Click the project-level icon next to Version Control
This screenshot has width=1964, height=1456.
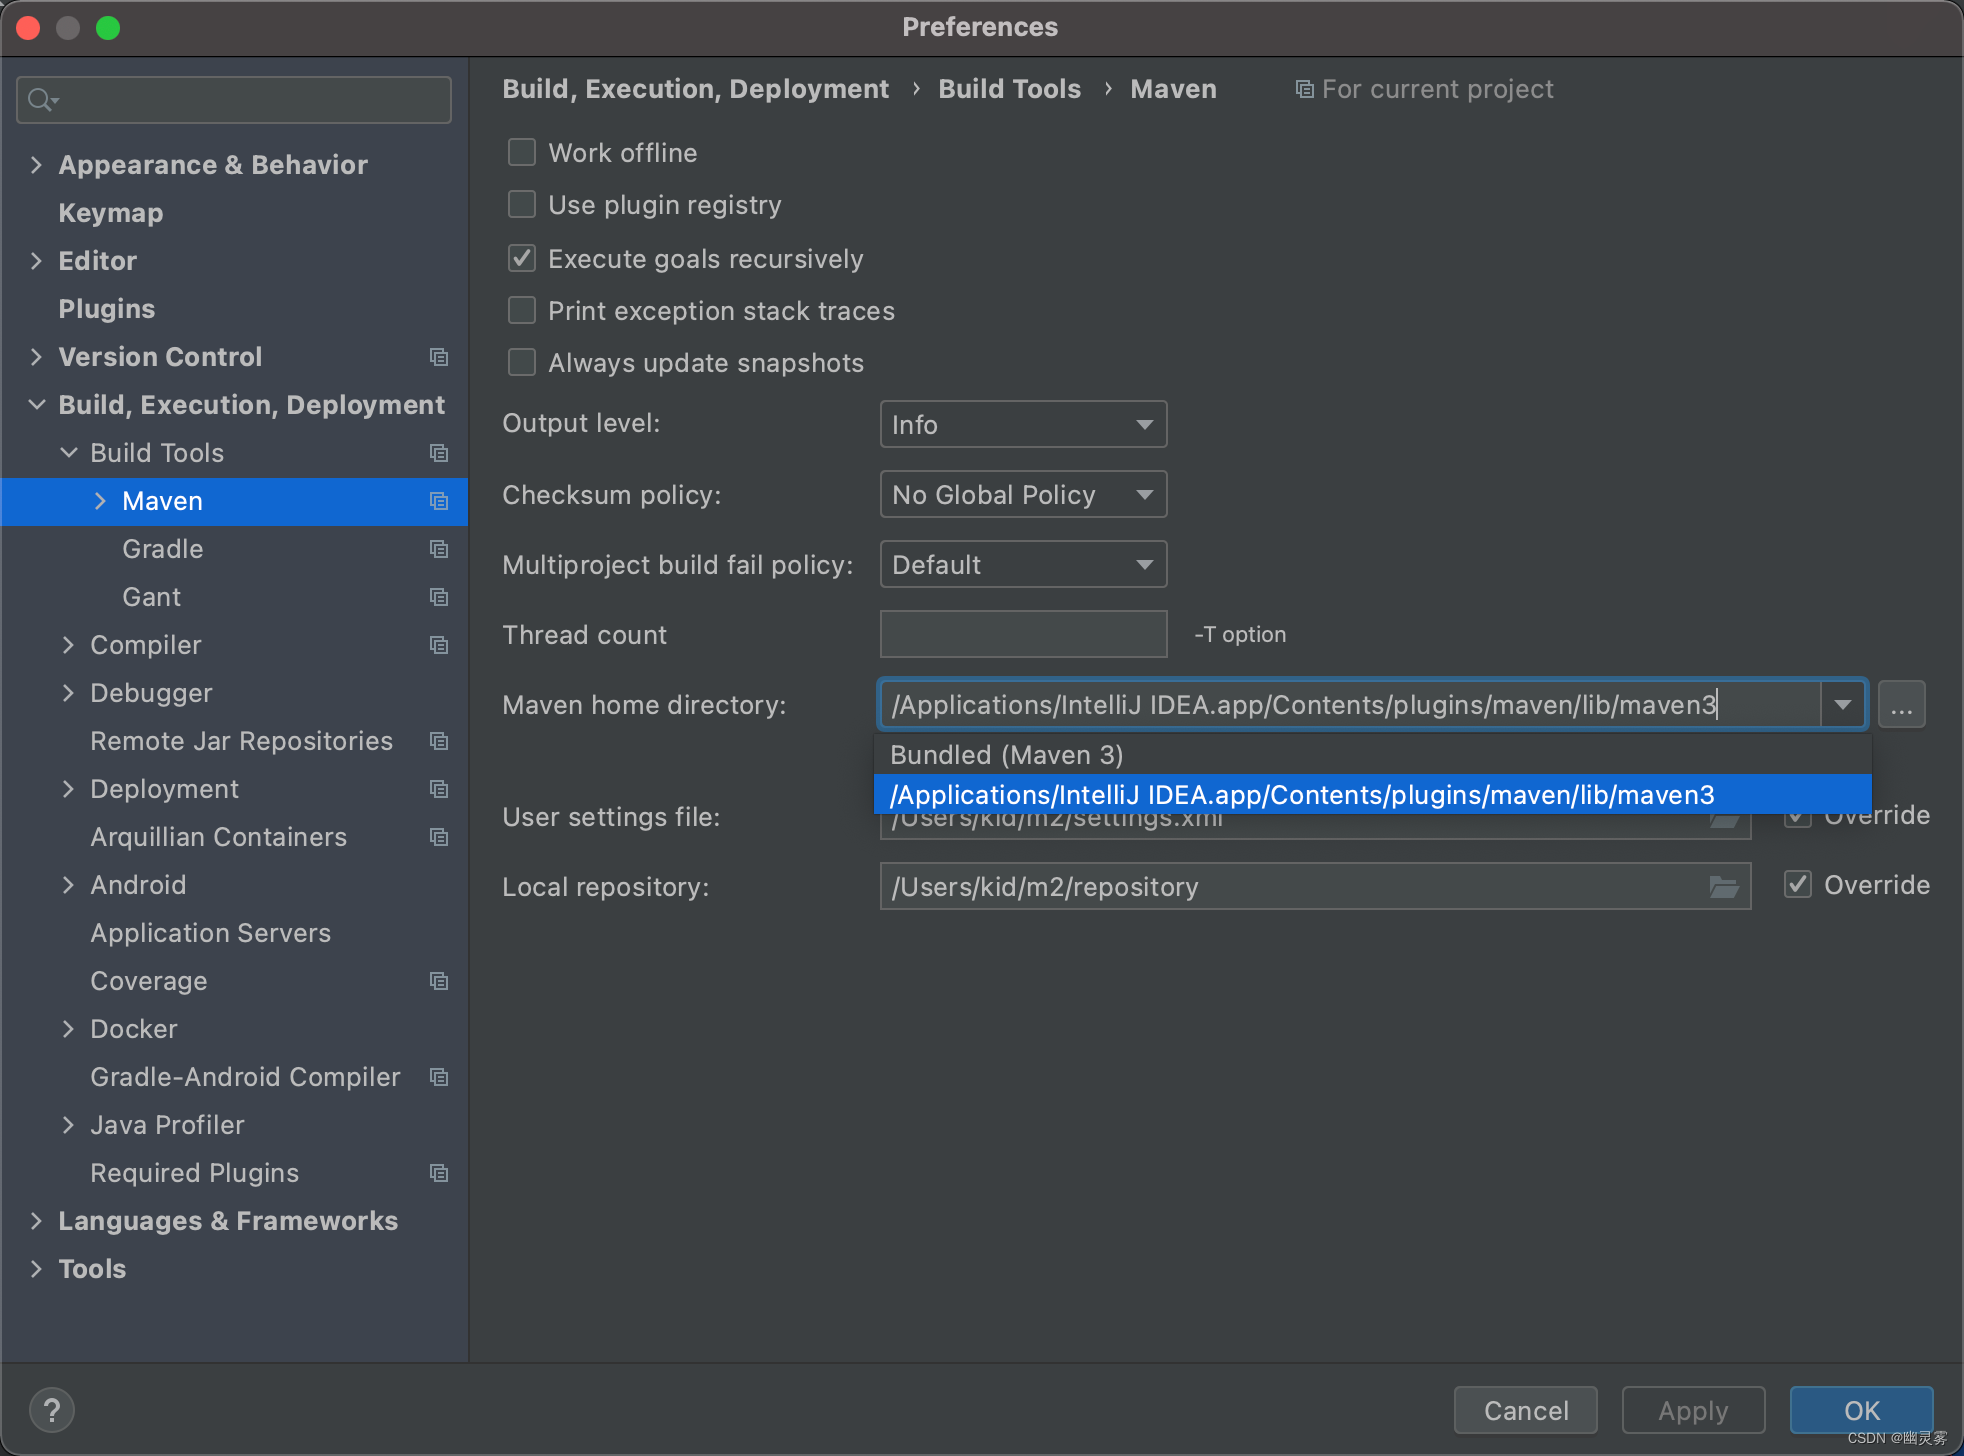coord(439,357)
